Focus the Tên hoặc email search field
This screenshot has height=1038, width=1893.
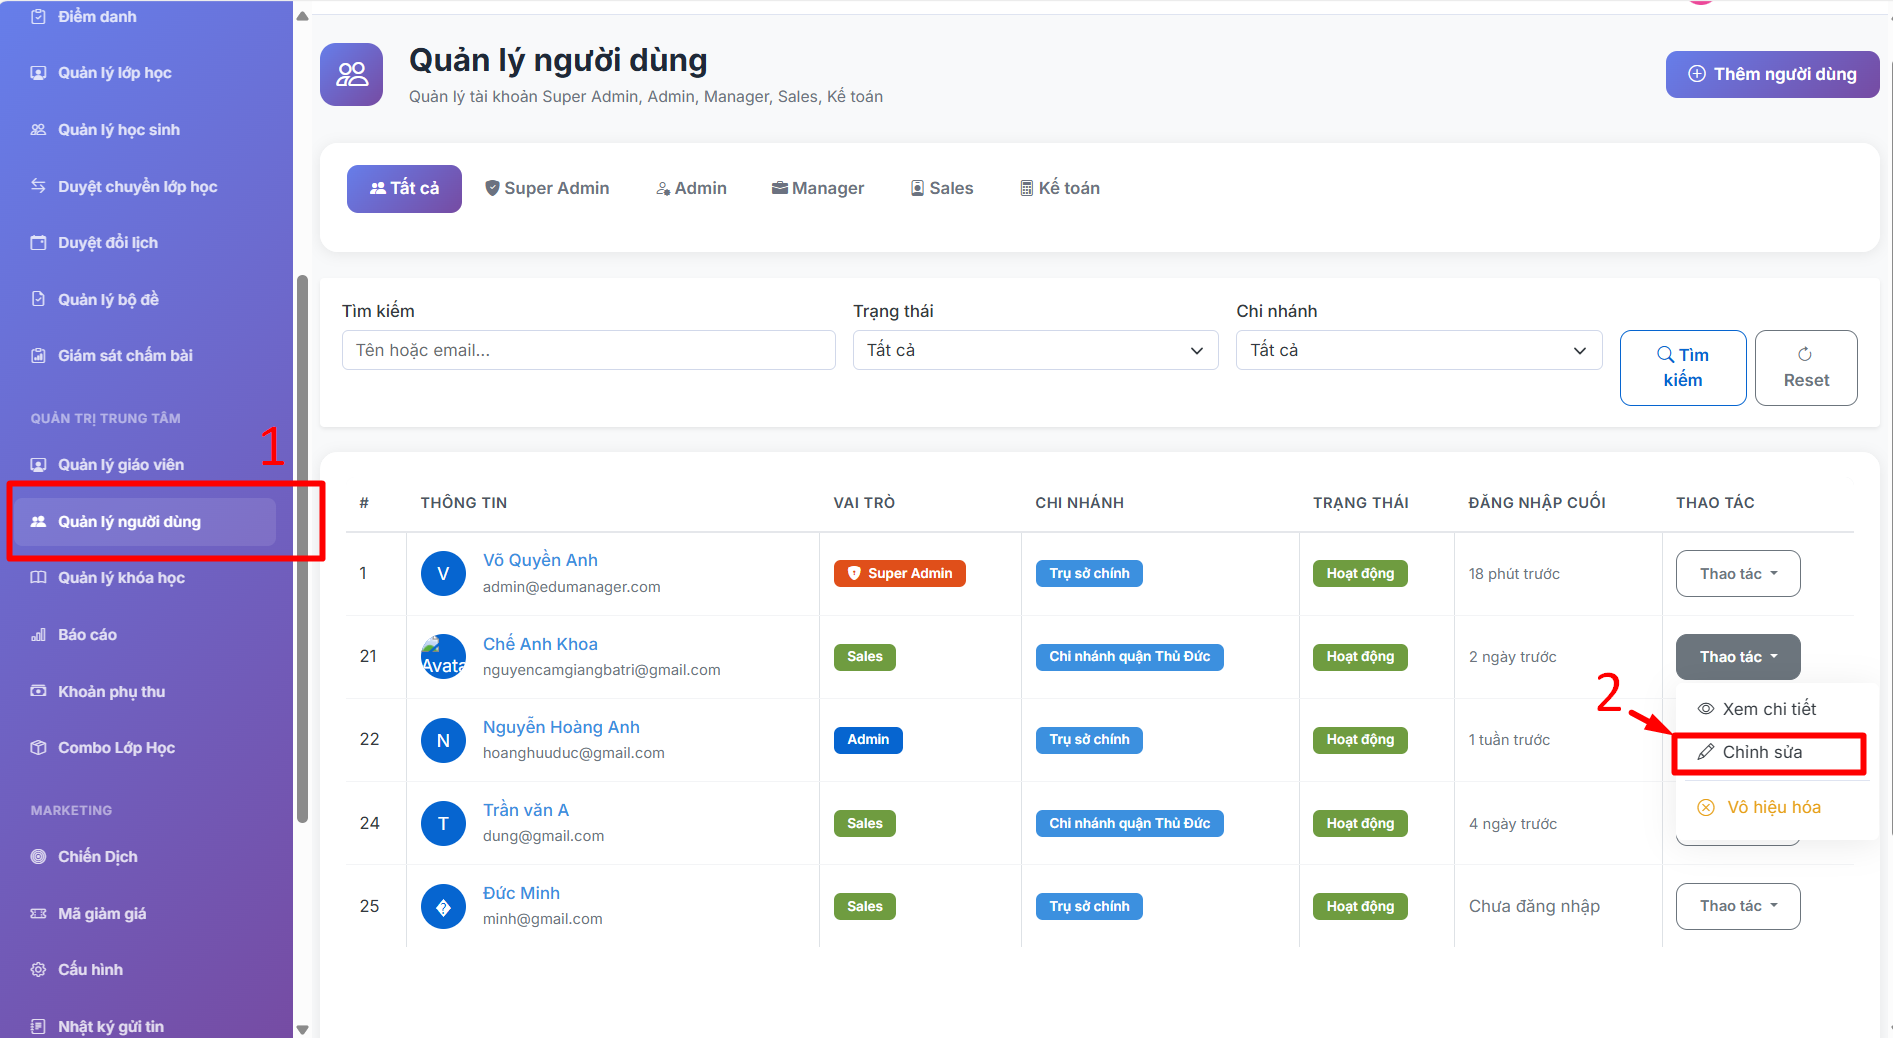[588, 350]
